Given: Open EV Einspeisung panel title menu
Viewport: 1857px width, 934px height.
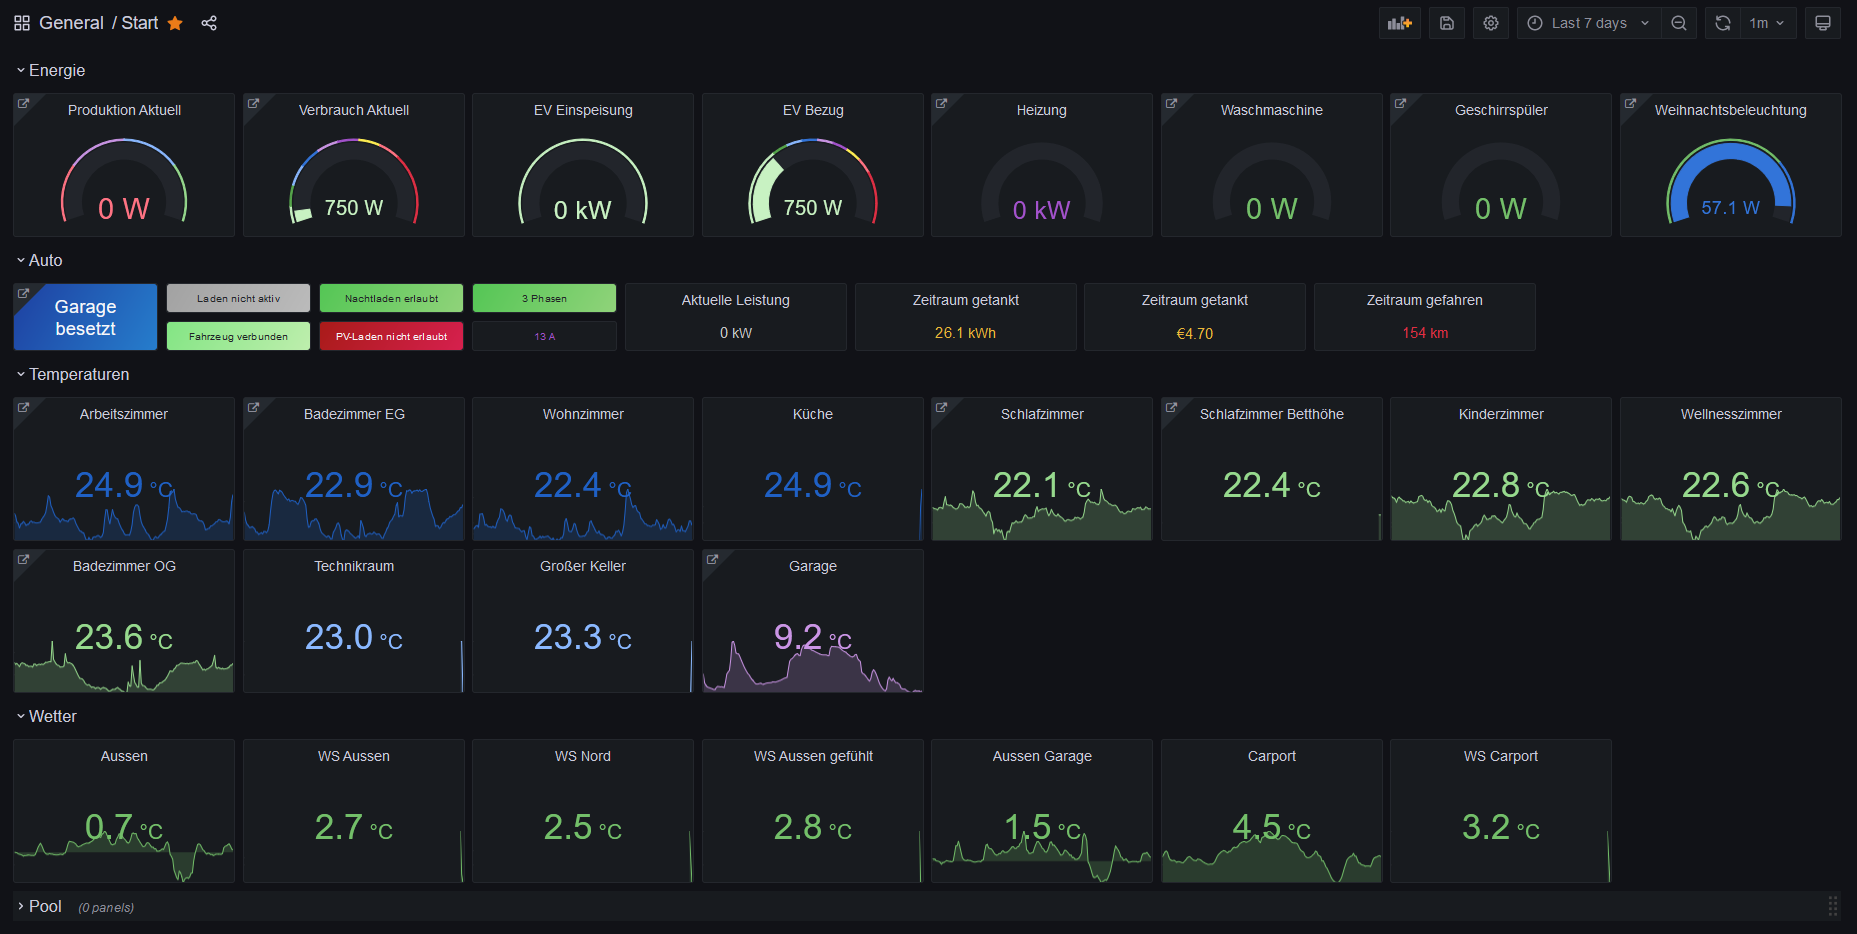Looking at the screenshot, I should pos(583,110).
